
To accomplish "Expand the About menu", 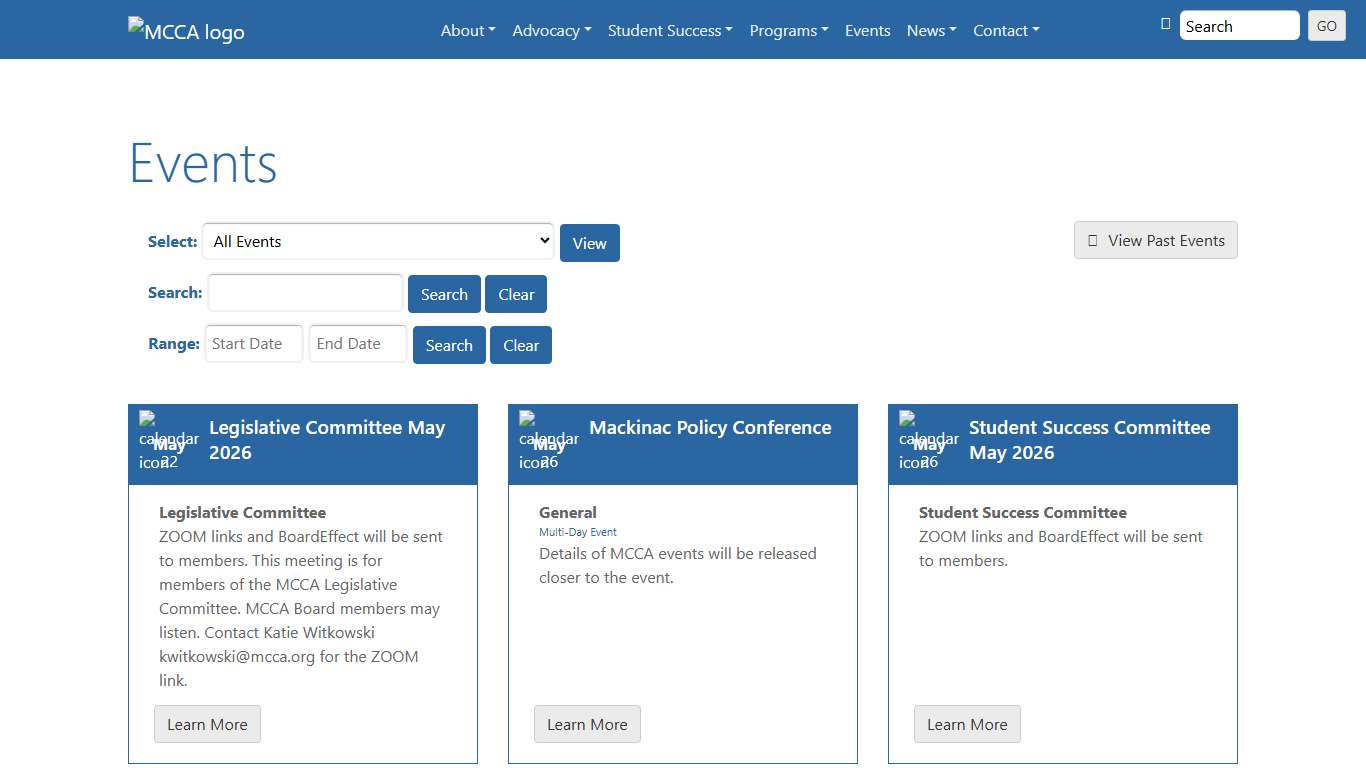I will [468, 30].
